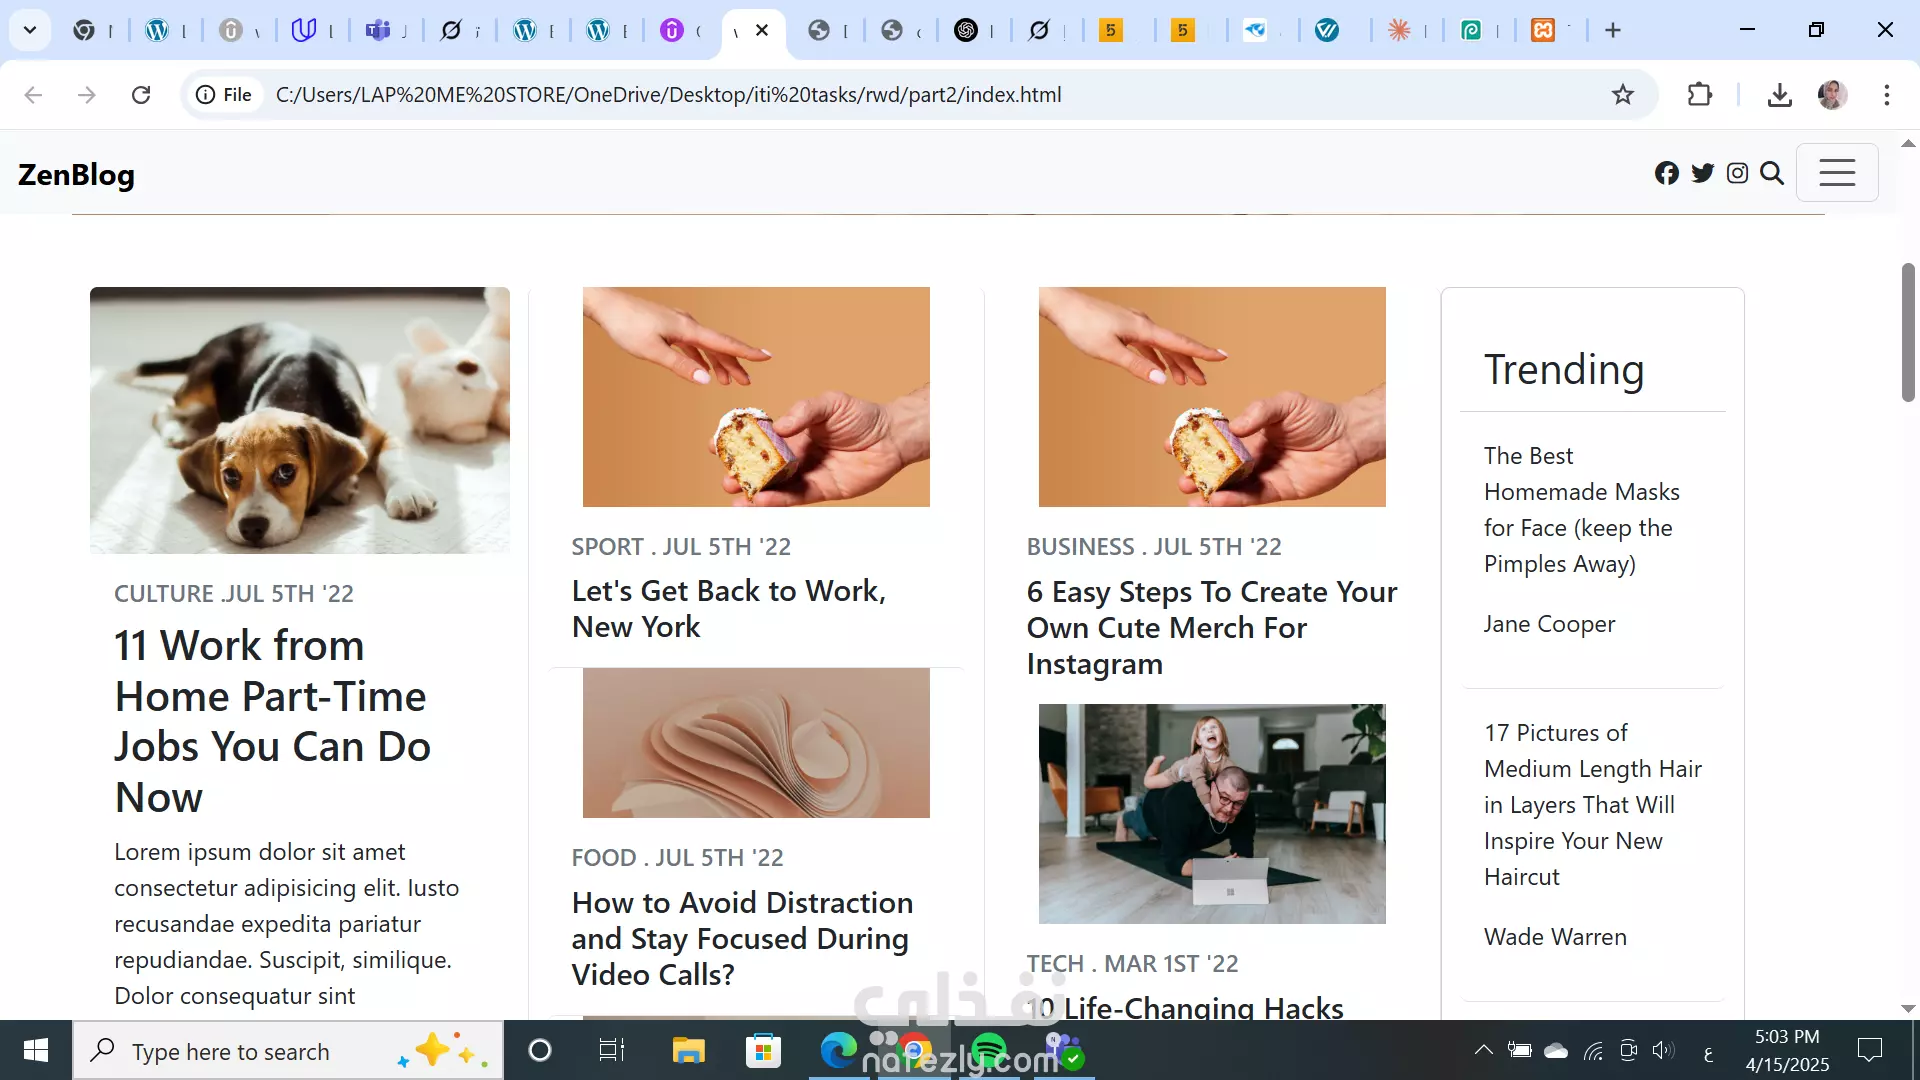Open a new browser tab
The height and width of the screenshot is (1080, 1920).
pyautogui.click(x=1612, y=30)
